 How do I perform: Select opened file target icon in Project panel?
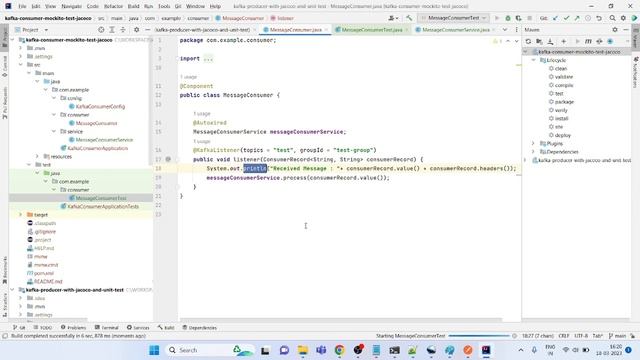pyautogui.click(x=101, y=30)
